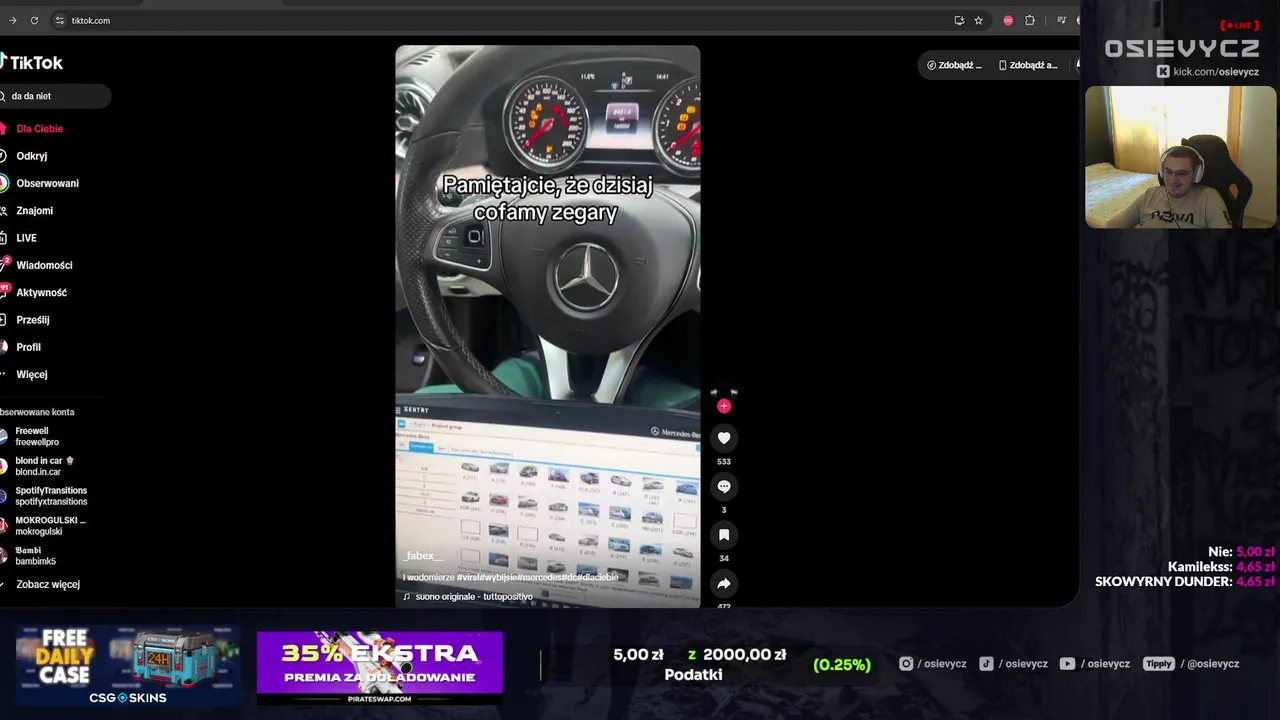Screen dimensions: 1280x720
Task: Bookmark the video to favorites
Action: coord(724,535)
